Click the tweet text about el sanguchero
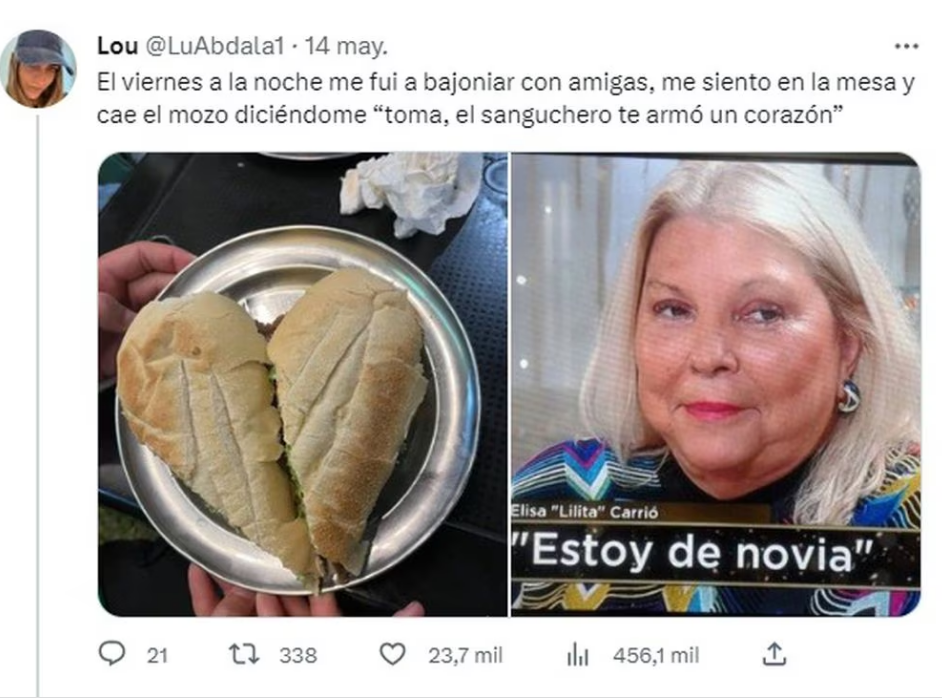 click(x=506, y=99)
